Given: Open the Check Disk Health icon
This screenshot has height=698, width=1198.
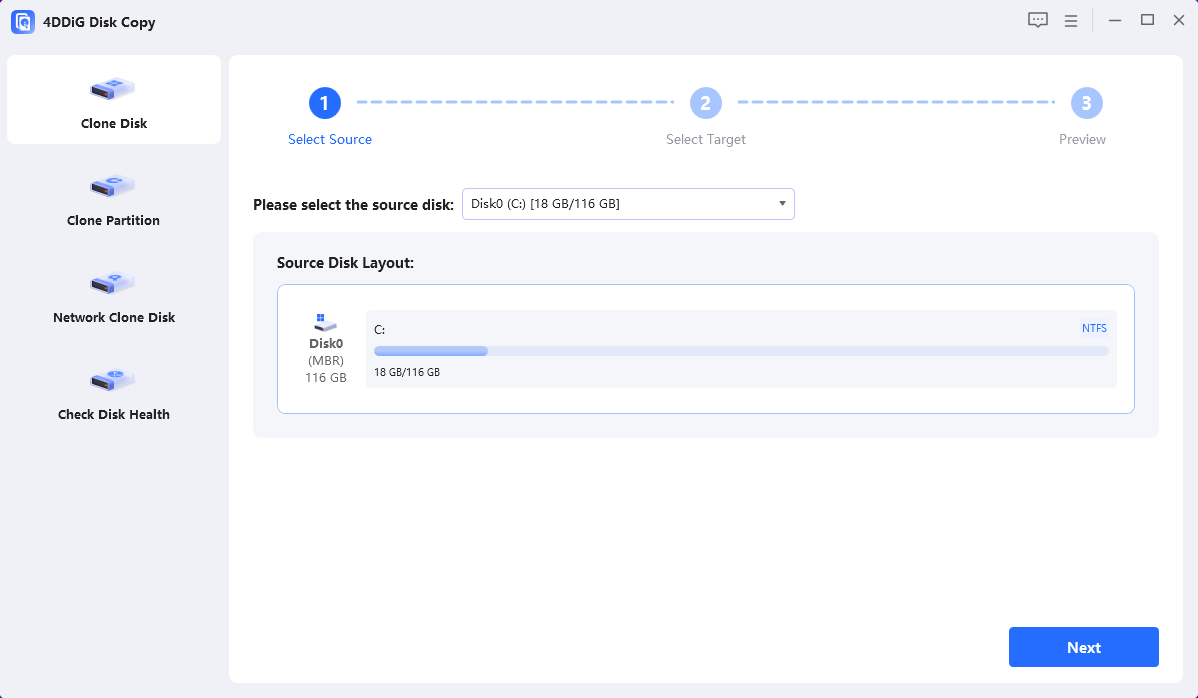Looking at the screenshot, I should click(x=113, y=381).
